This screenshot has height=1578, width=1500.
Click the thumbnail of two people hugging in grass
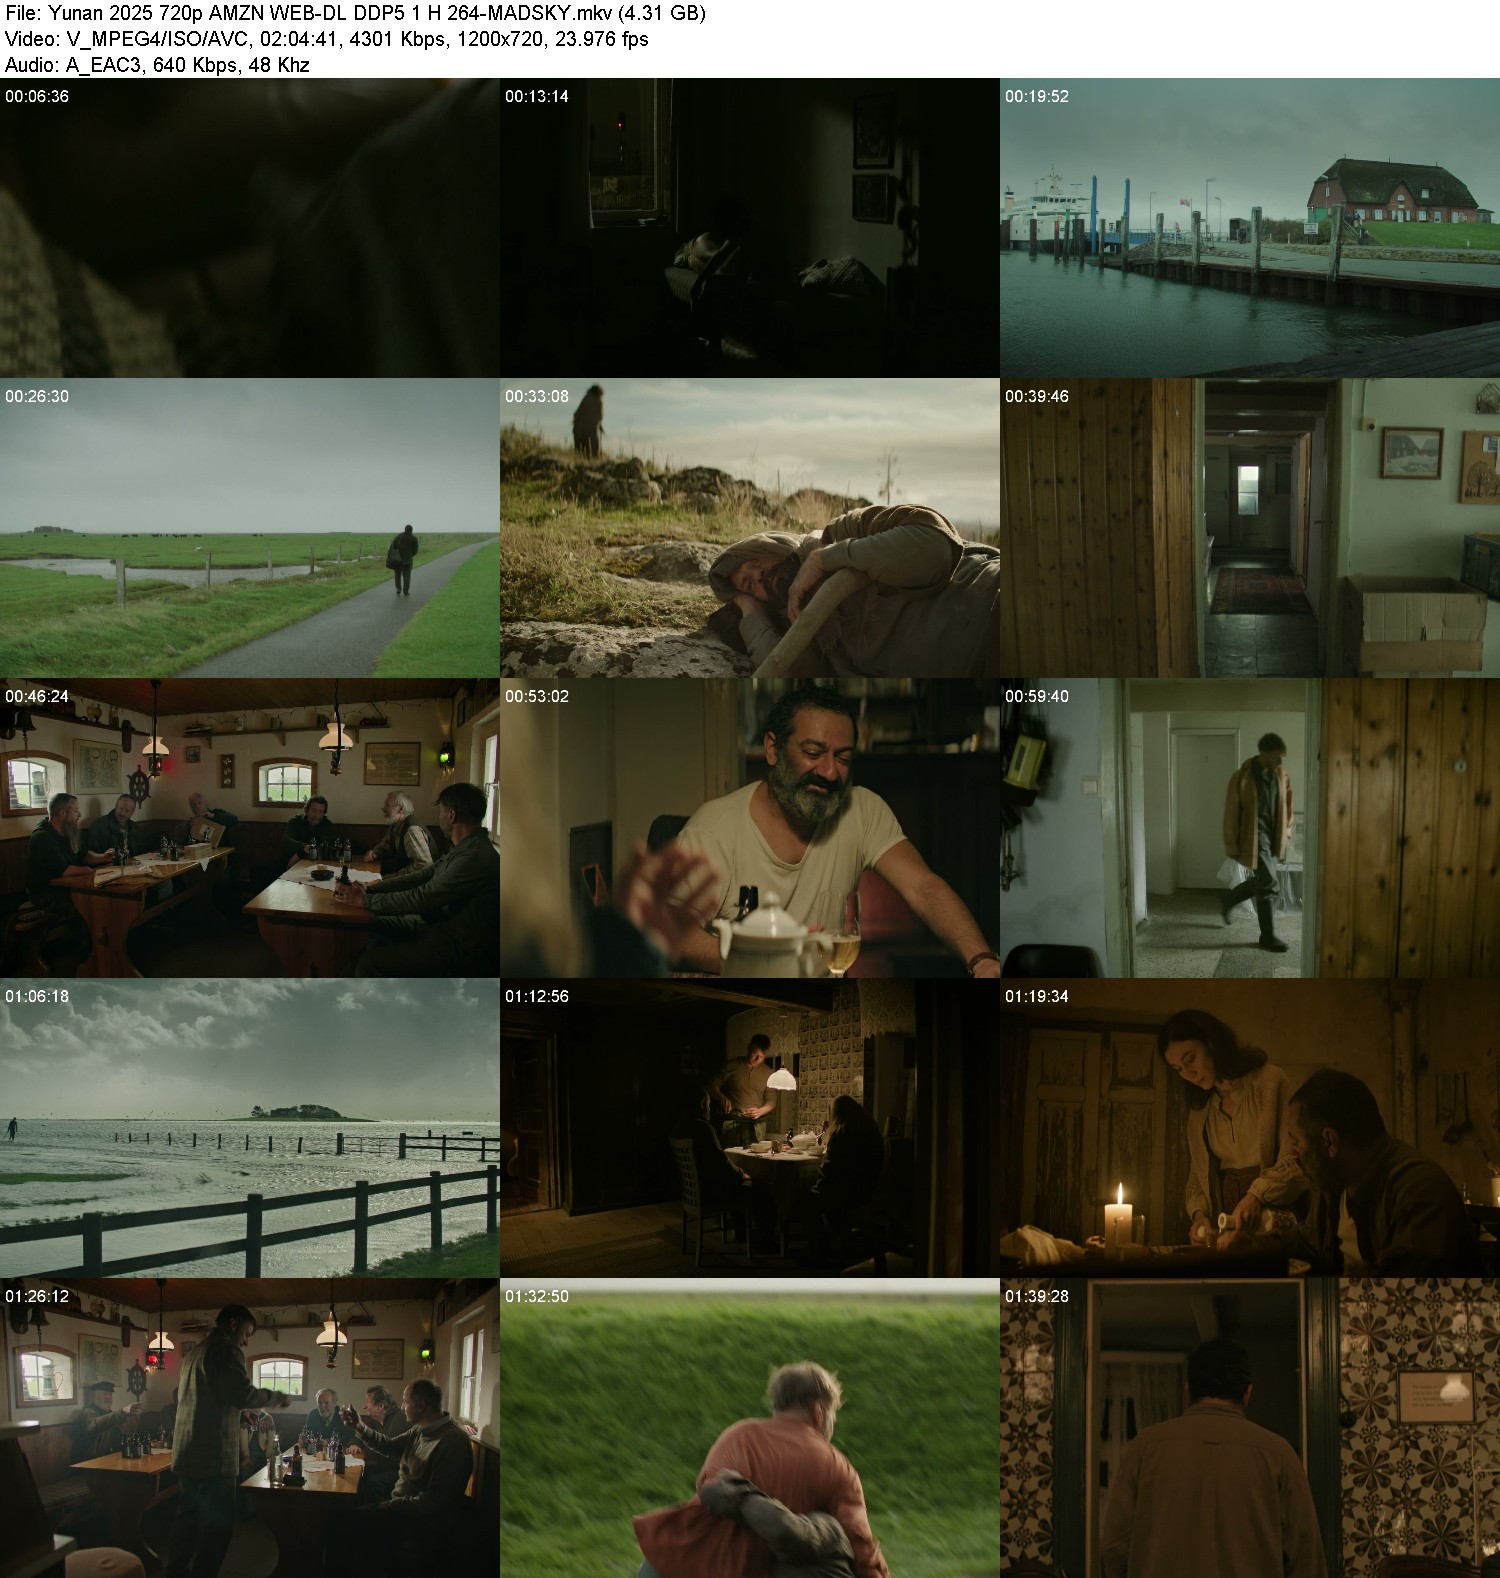click(750, 1428)
